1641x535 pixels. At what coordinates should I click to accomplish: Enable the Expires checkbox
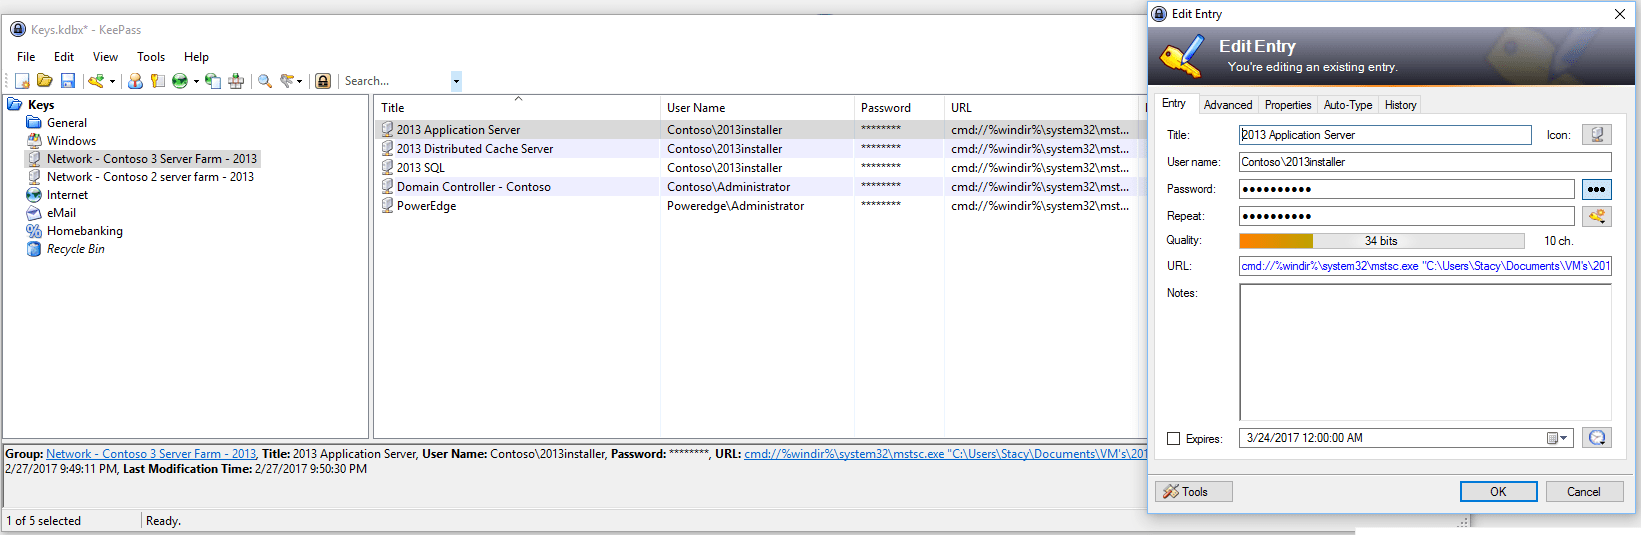pos(1174,439)
